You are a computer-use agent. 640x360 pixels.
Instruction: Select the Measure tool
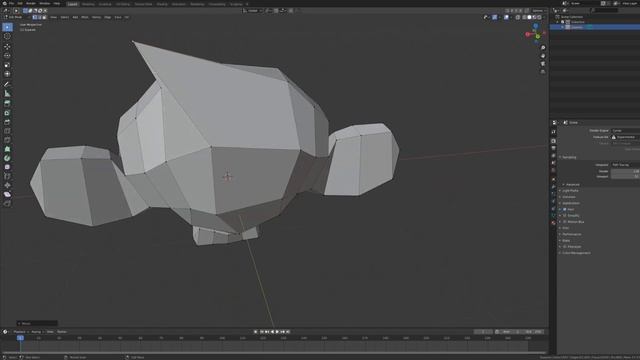click(x=7, y=93)
